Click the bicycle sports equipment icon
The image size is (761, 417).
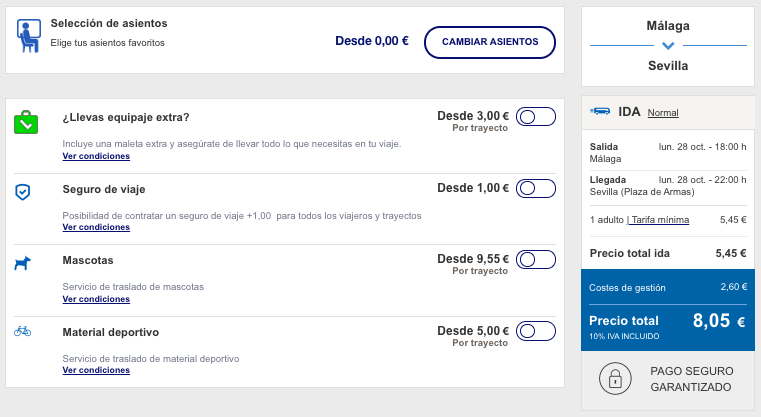pos(22,332)
